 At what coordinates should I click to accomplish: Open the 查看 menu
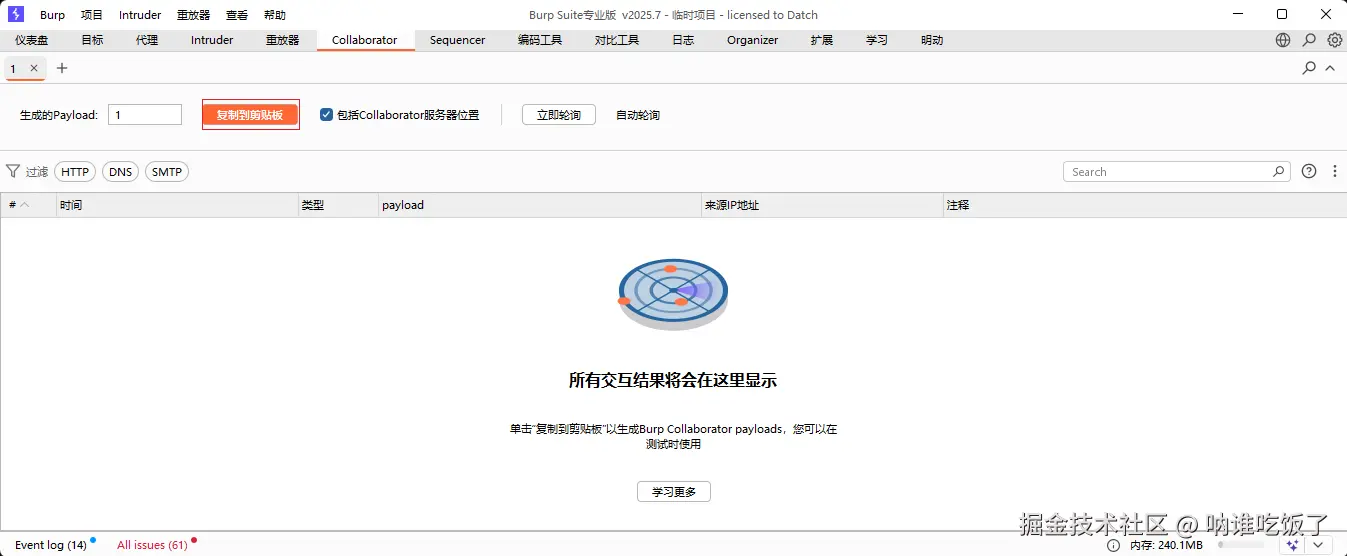237,15
